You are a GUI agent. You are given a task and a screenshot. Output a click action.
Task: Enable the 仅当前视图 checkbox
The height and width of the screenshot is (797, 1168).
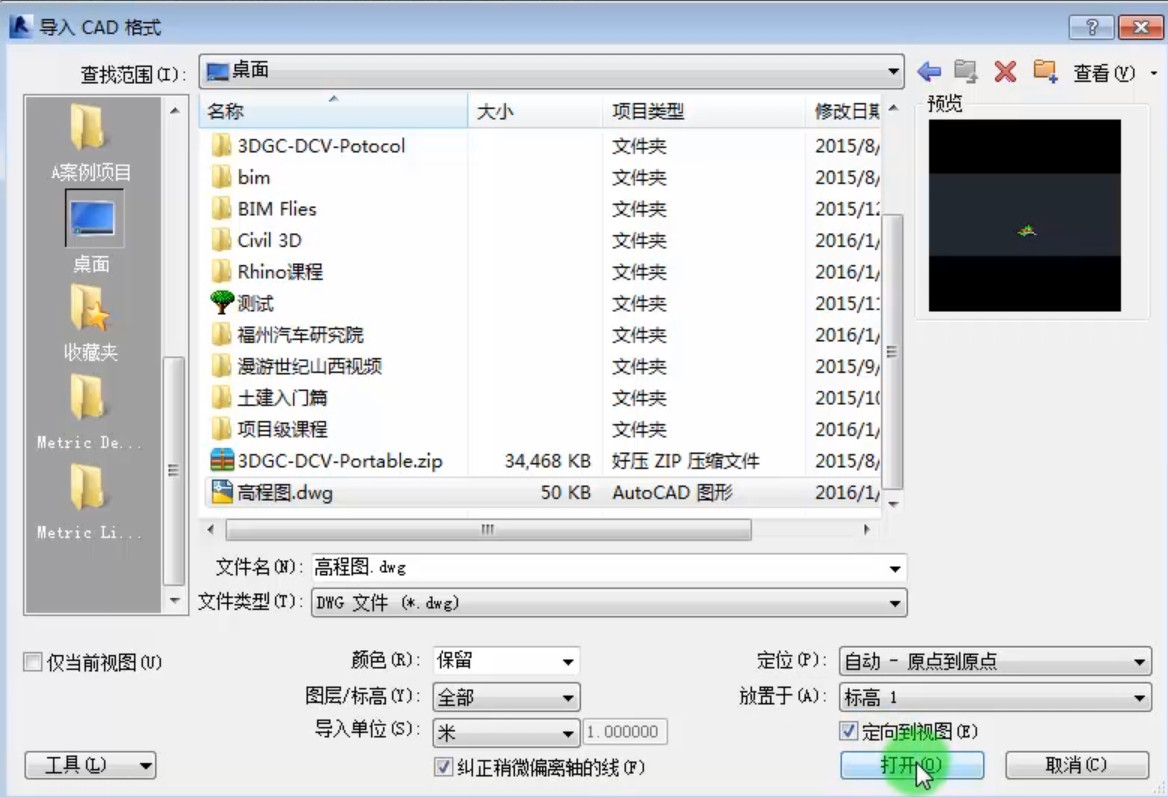click(32, 662)
